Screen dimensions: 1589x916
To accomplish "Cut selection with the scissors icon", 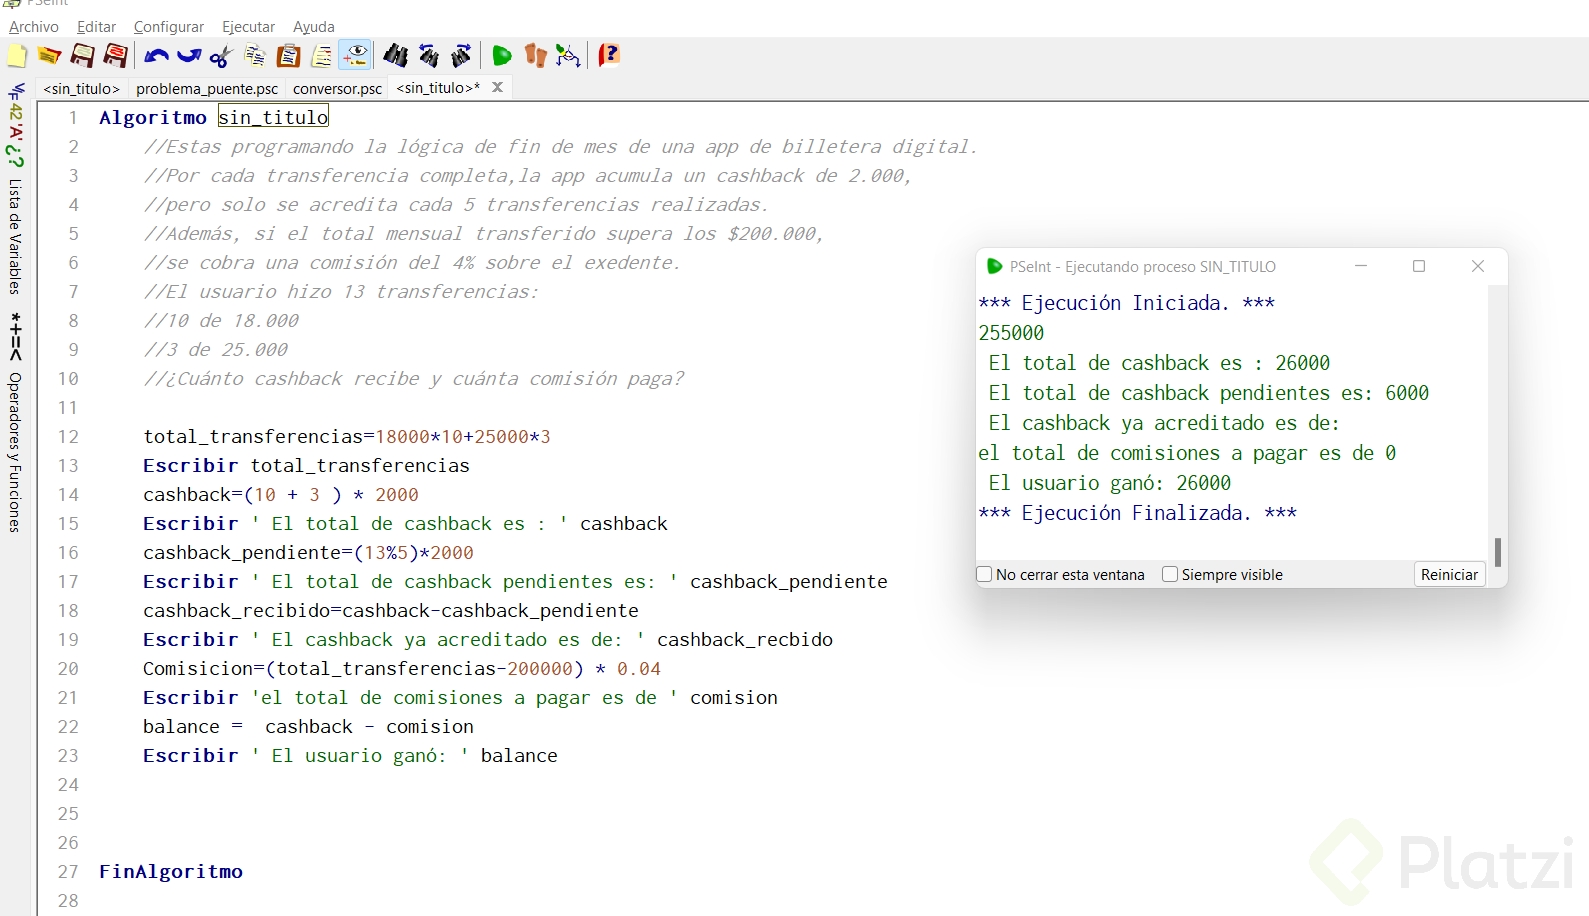I will (x=222, y=56).
